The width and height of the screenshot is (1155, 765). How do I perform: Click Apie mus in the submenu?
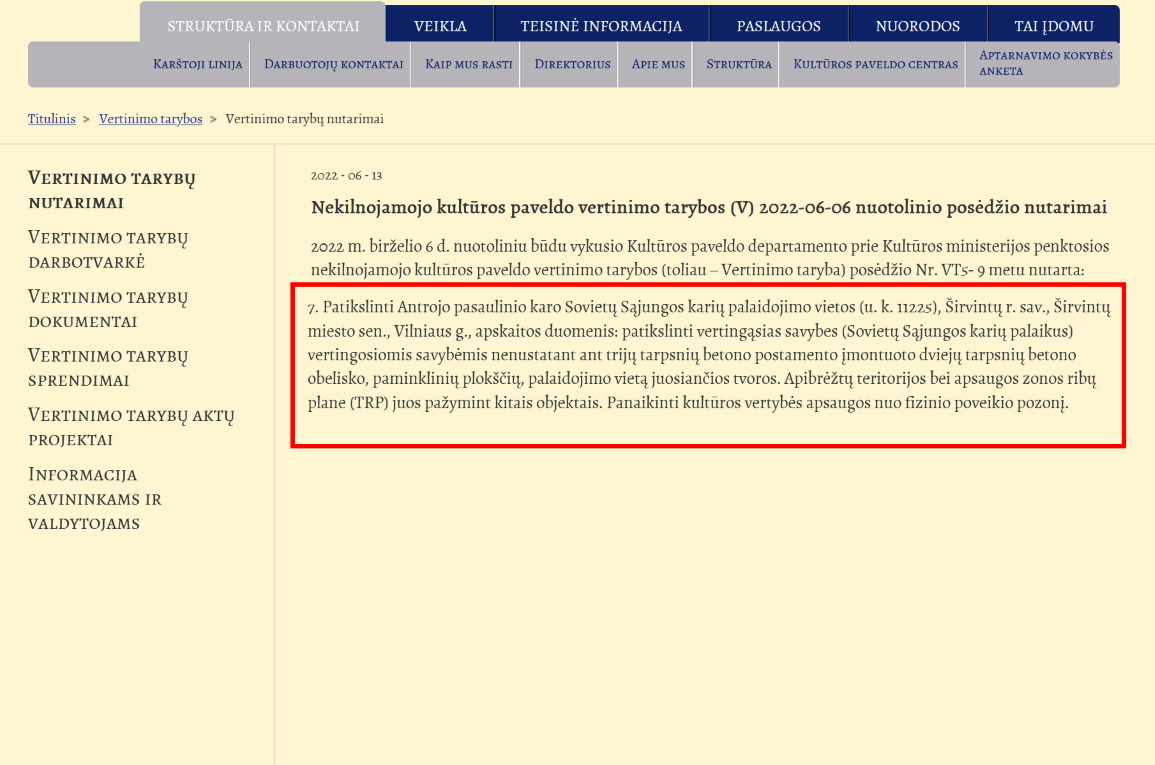pyautogui.click(x=658, y=64)
